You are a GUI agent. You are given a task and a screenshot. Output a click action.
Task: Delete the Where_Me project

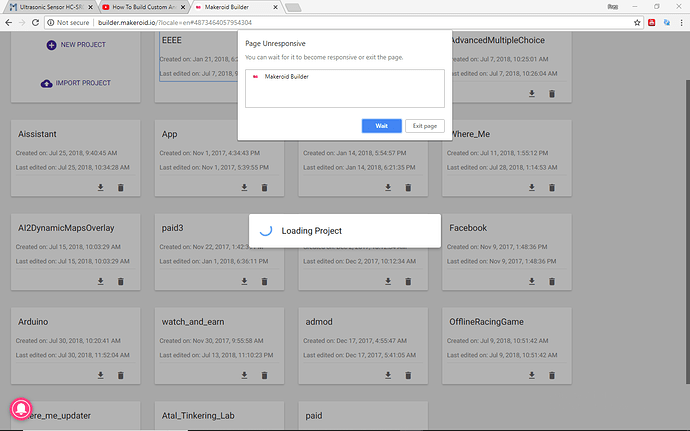552,188
